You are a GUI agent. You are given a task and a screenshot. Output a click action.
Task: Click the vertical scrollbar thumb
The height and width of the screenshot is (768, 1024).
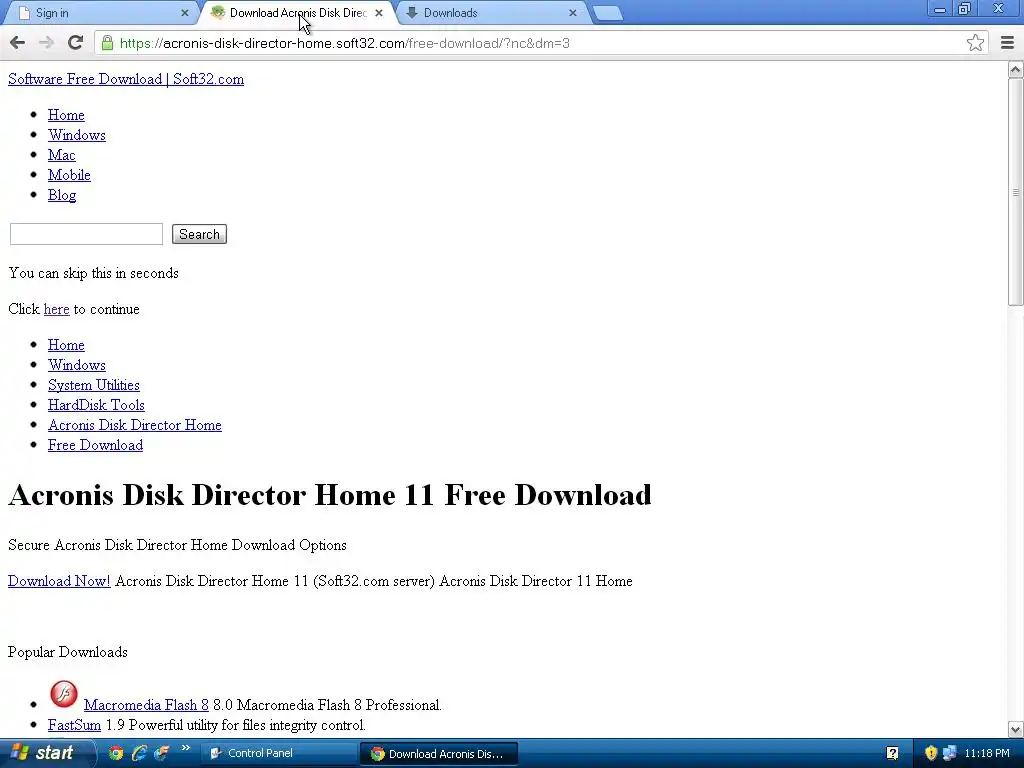click(1016, 191)
